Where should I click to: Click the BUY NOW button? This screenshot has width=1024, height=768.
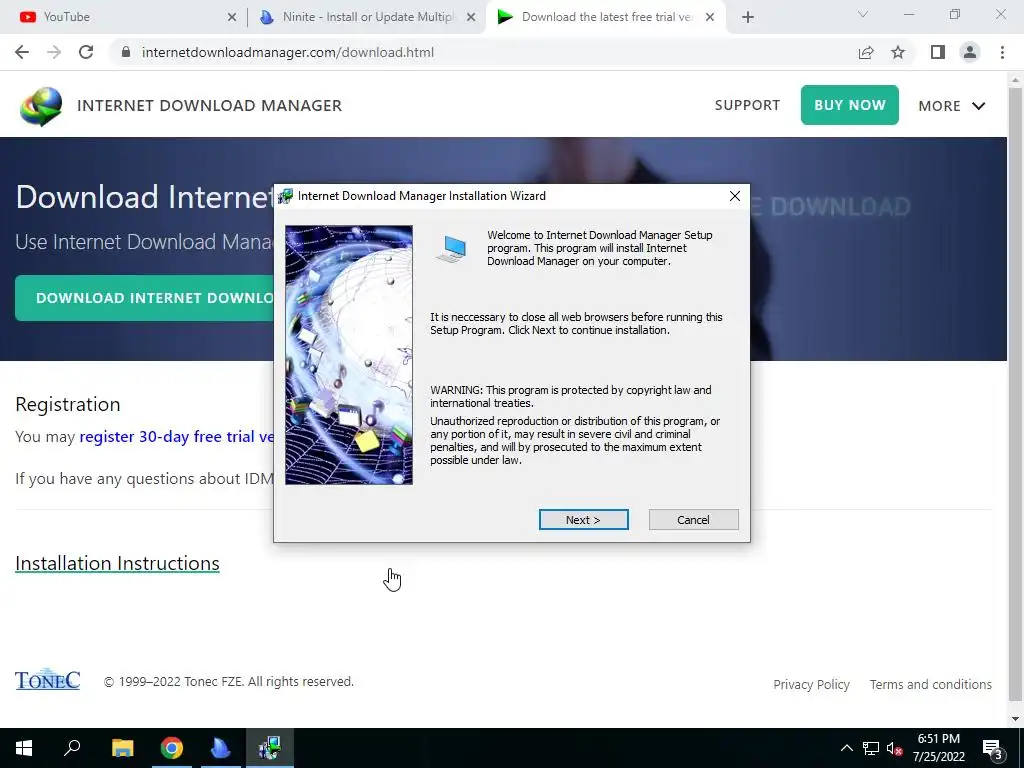(850, 105)
